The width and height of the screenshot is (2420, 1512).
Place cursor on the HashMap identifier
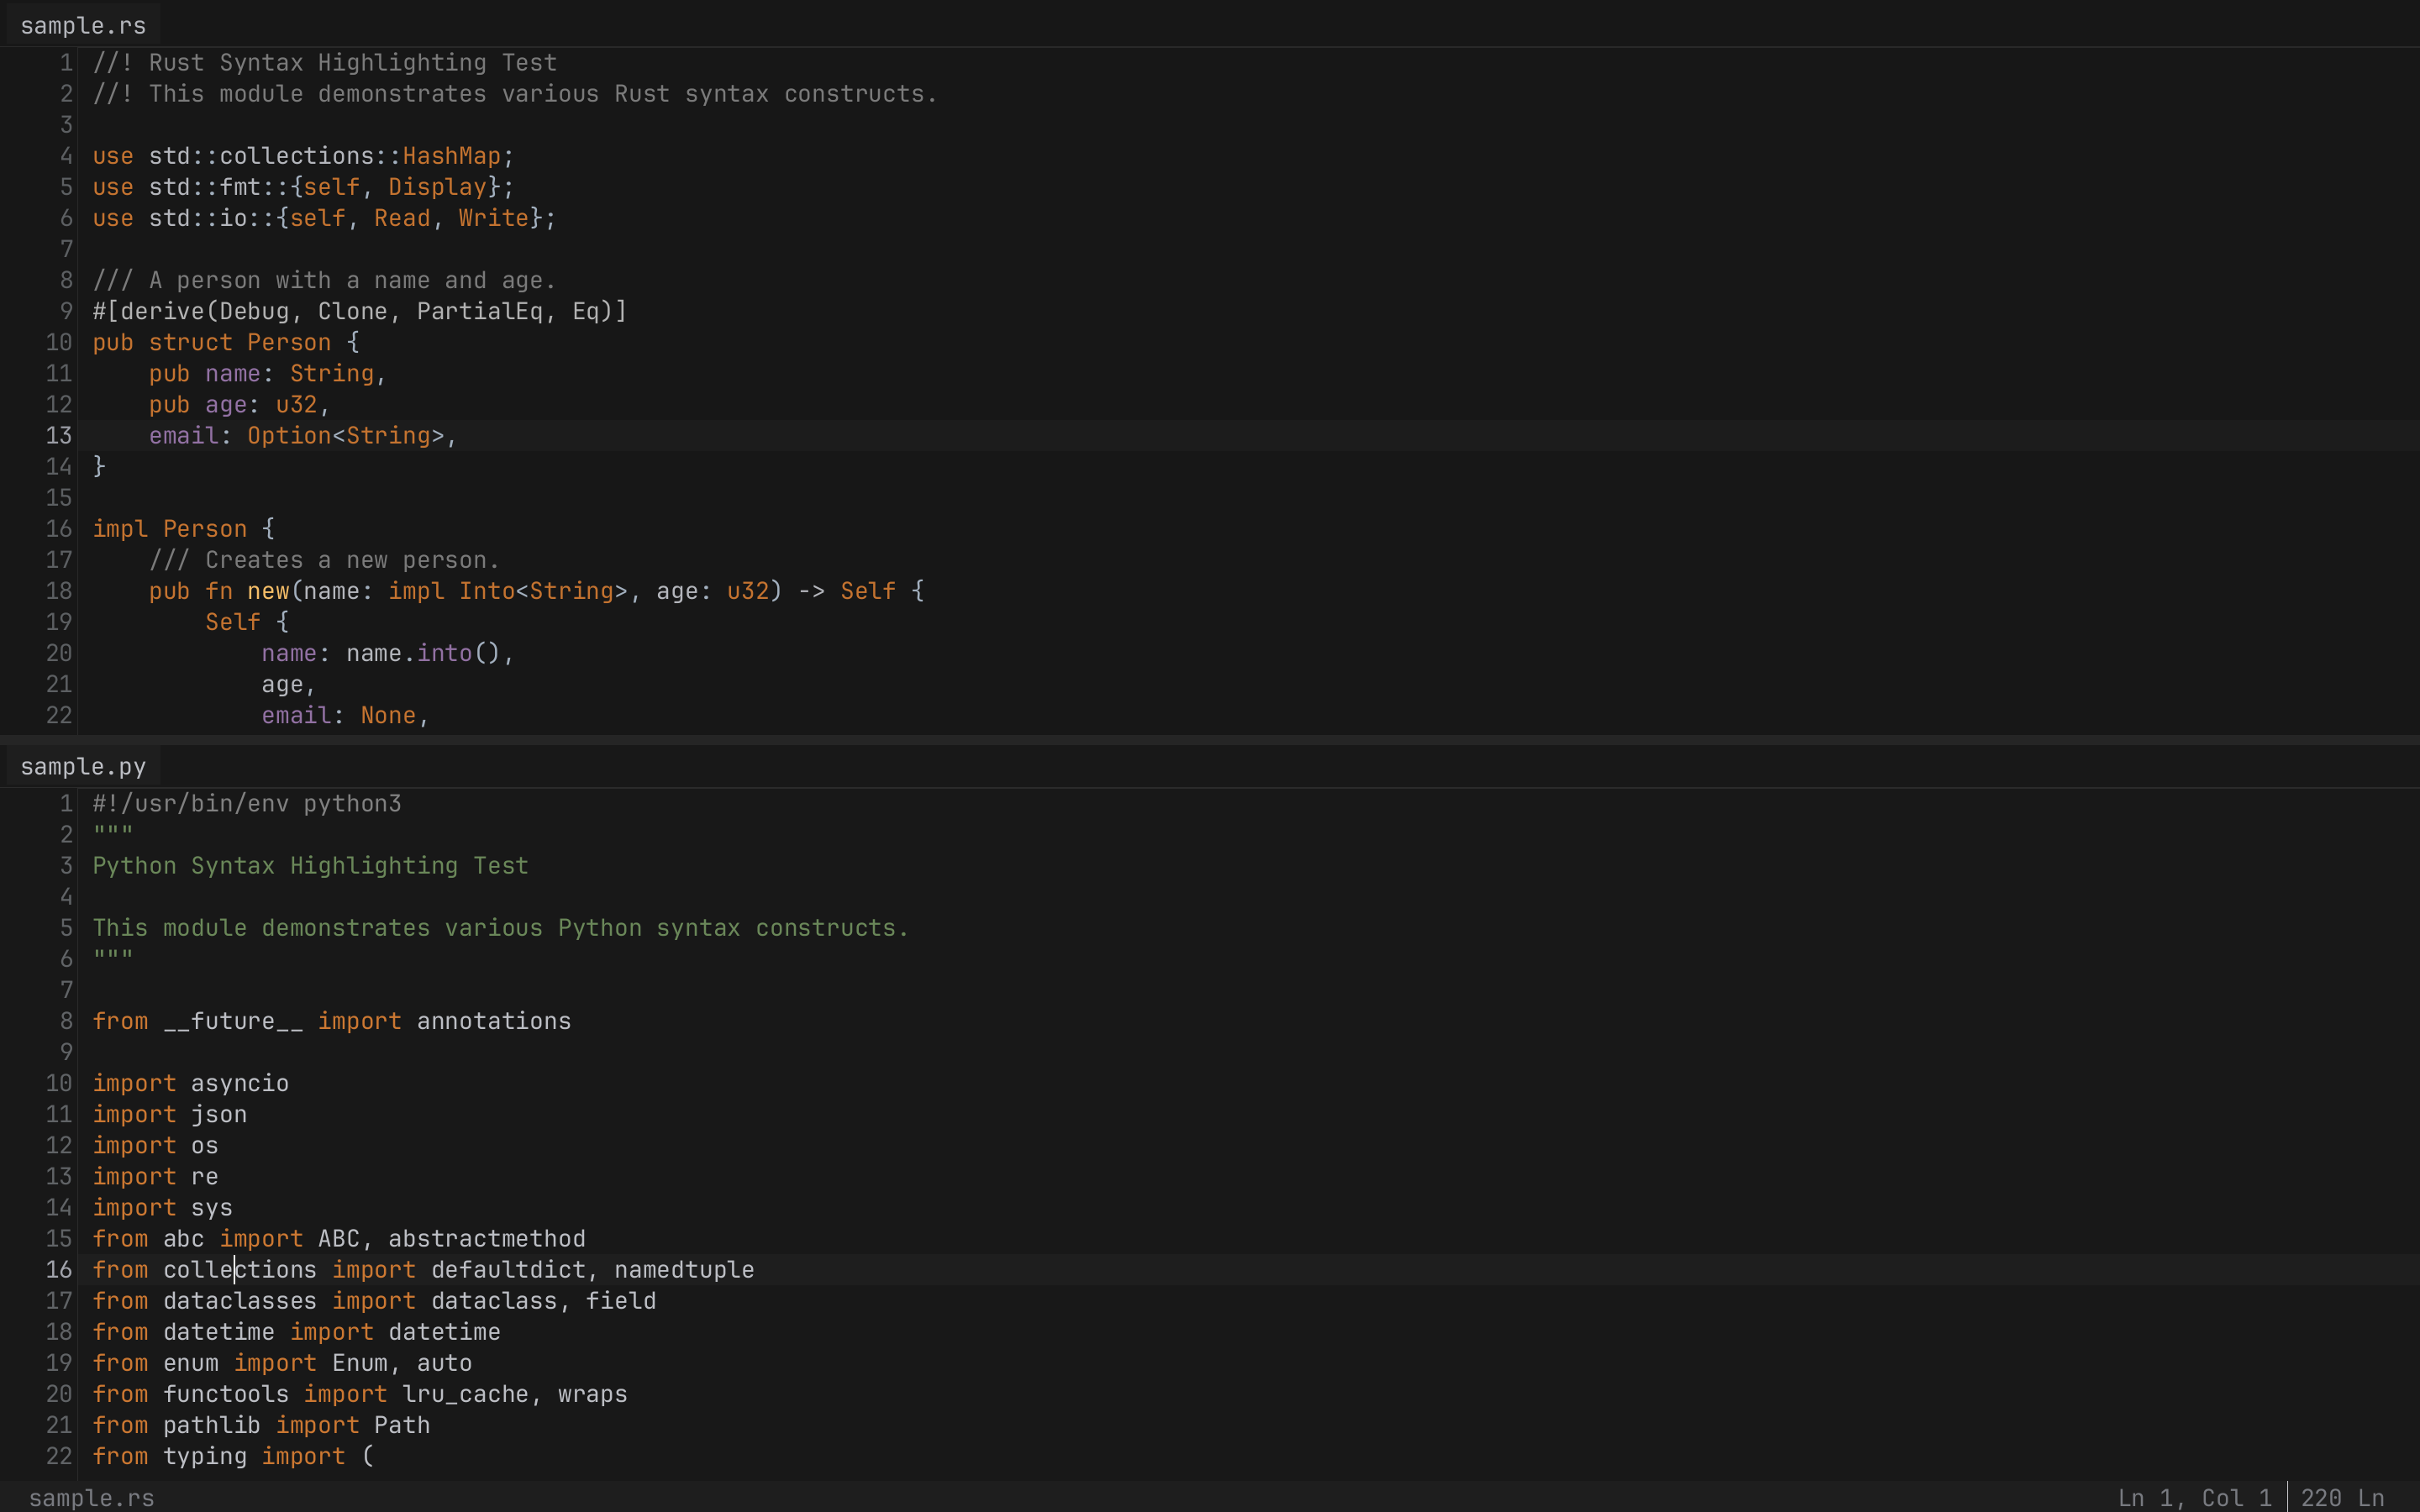(452, 155)
